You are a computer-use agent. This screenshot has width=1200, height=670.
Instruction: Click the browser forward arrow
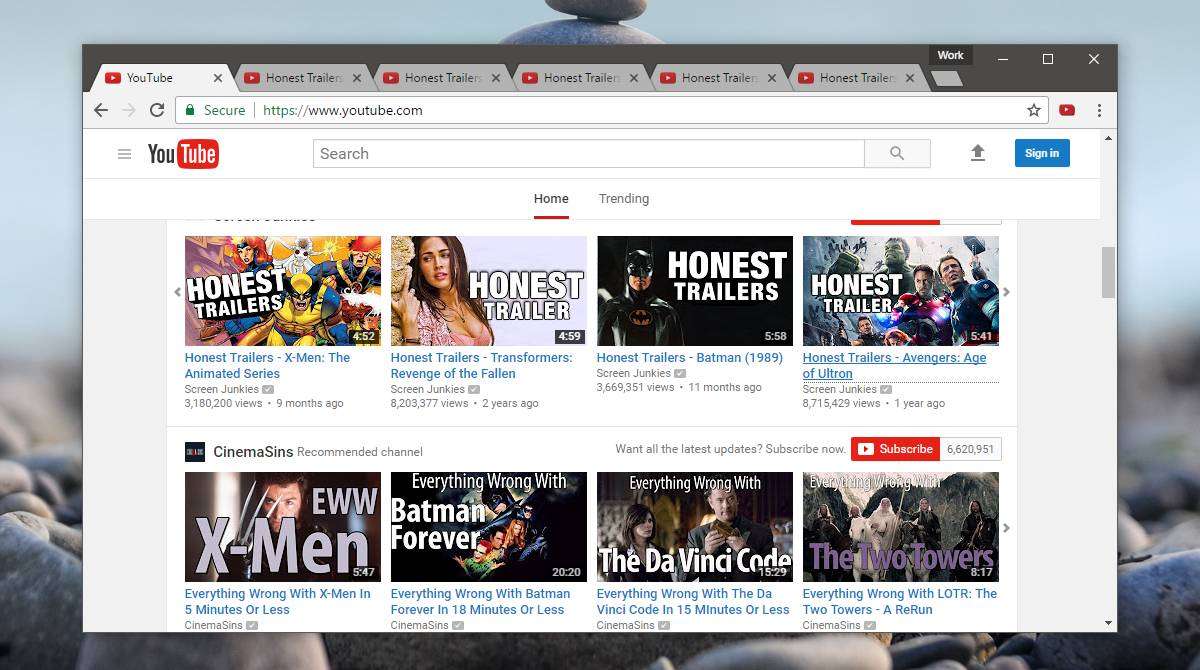point(128,110)
